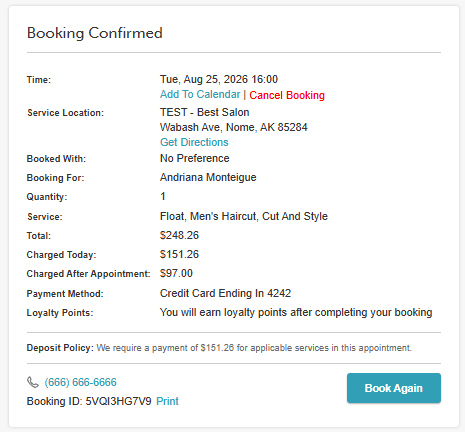Print the booking confirmation
This screenshot has height=432, width=465.
[167, 401]
